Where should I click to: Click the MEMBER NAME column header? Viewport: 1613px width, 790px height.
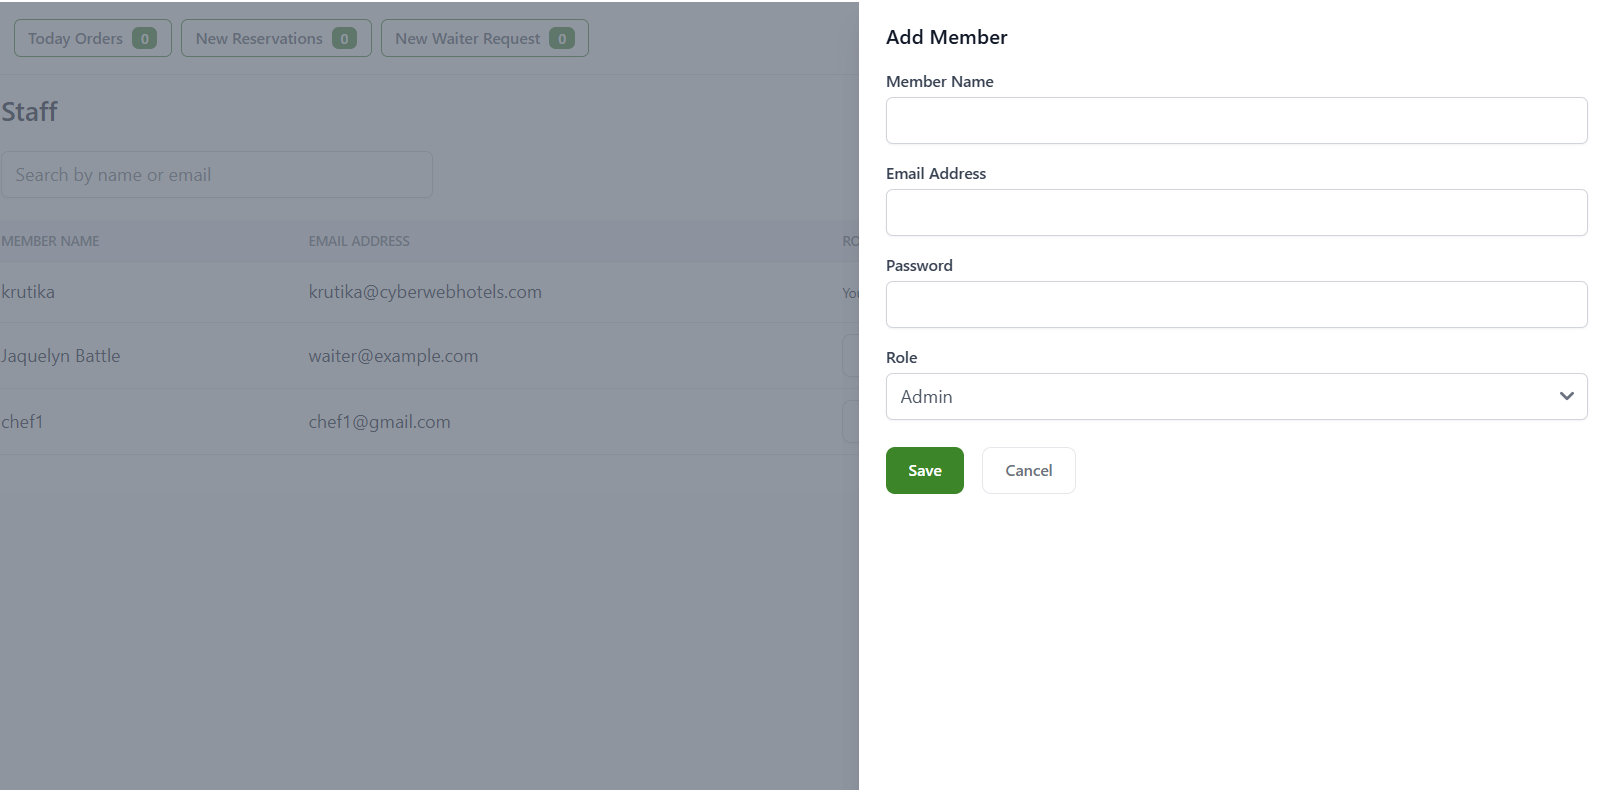[50, 241]
